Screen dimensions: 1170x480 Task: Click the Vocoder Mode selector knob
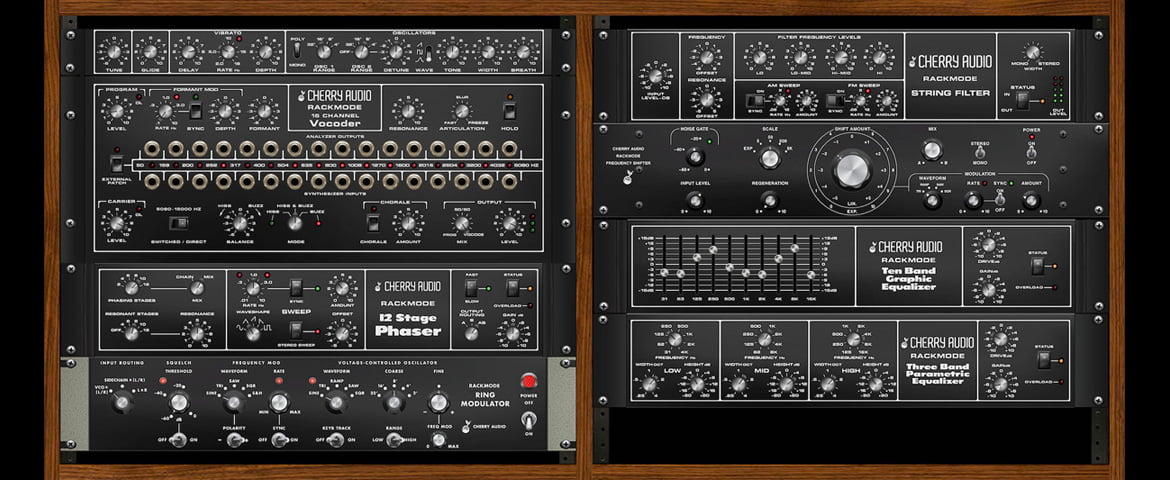(x=295, y=222)
